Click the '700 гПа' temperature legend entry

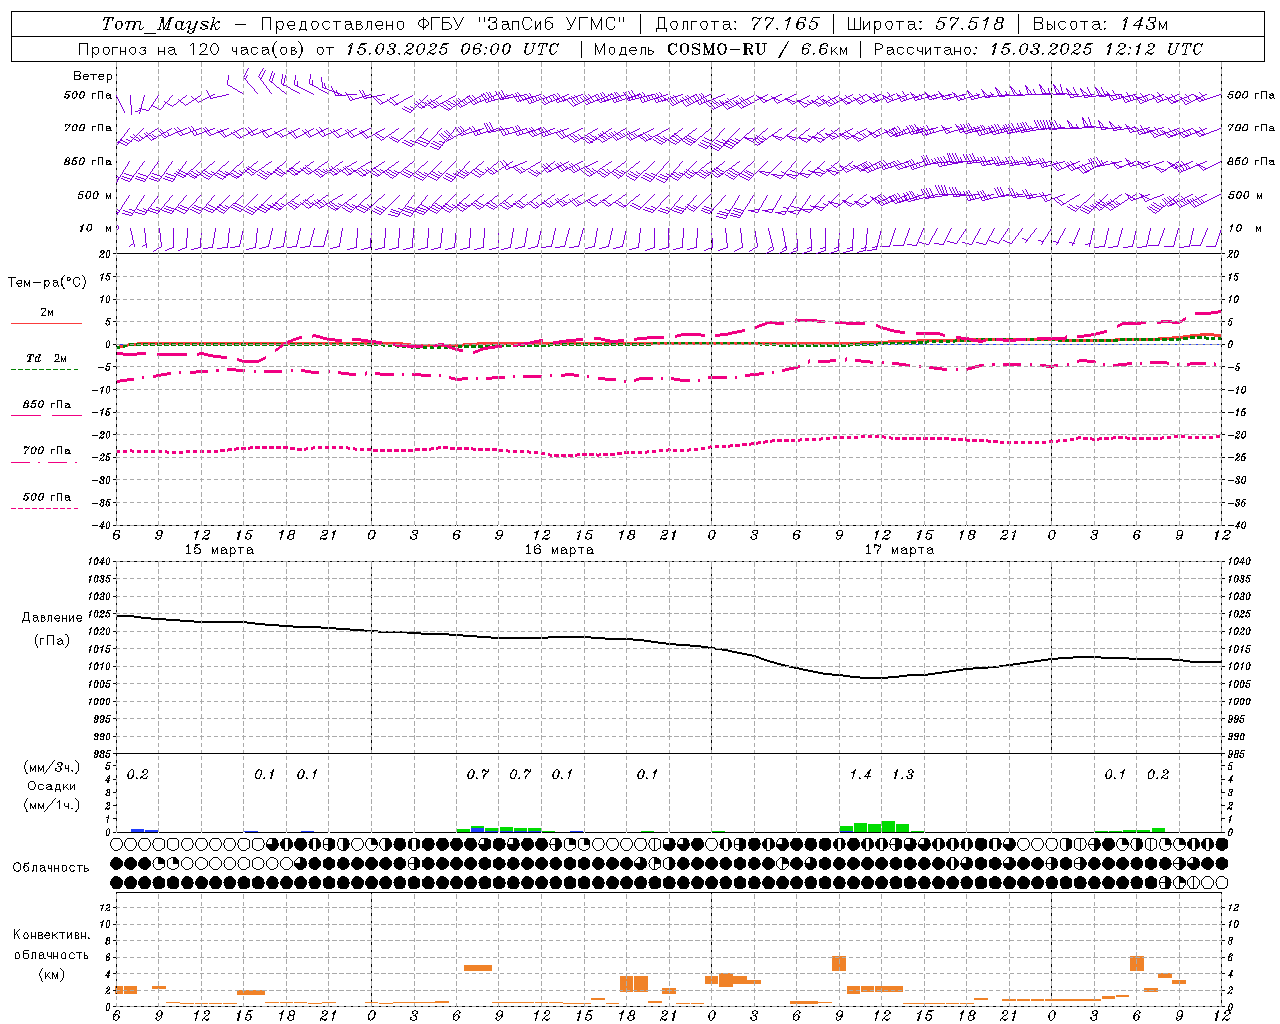[46, 451]
